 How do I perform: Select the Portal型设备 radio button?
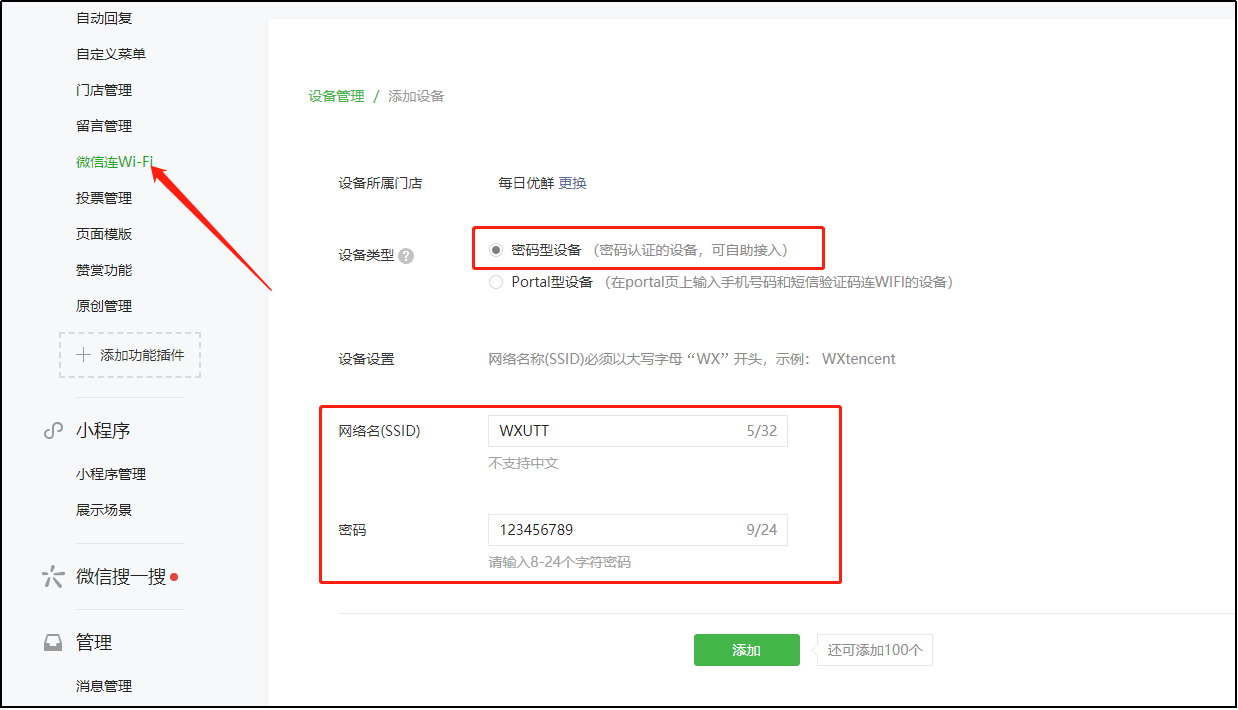(x=496, y=282)
